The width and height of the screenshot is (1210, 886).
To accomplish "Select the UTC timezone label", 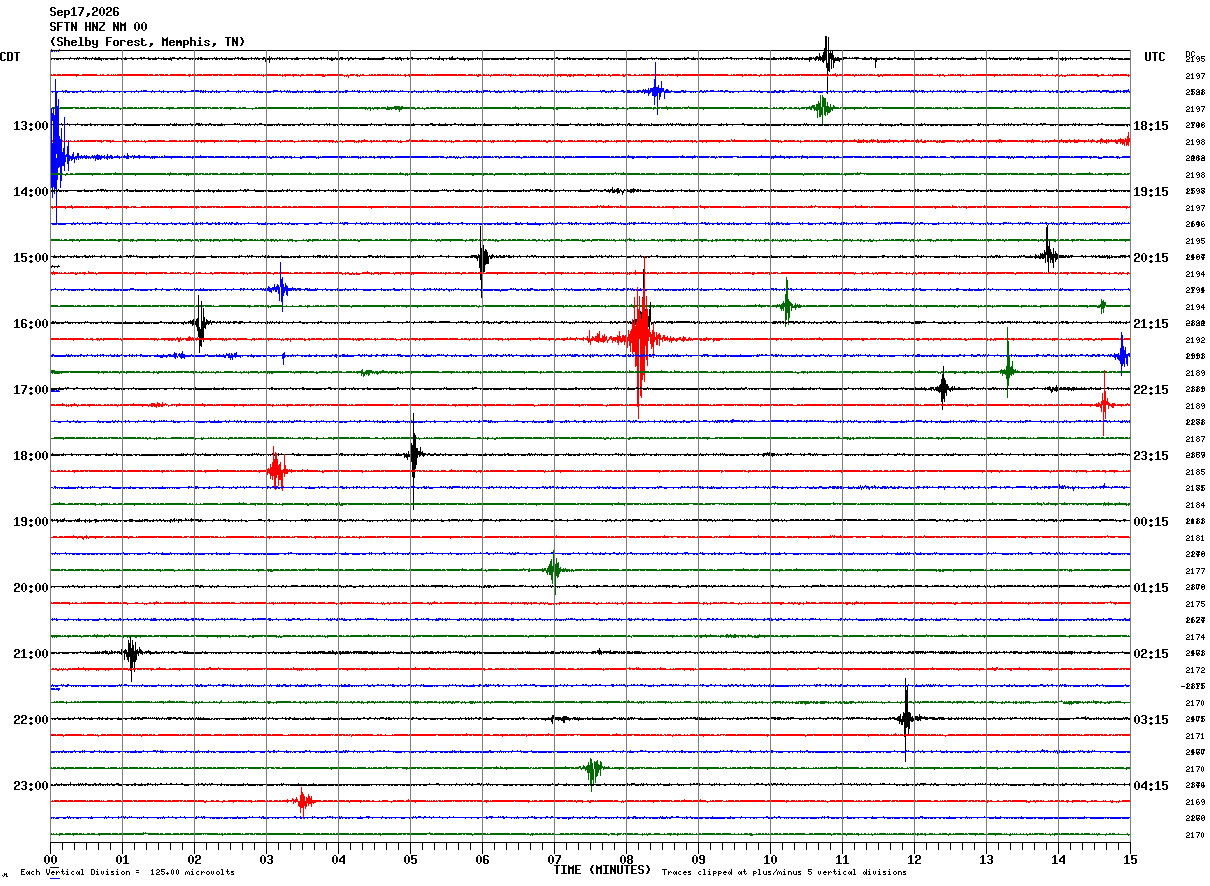I will coord(1155,57).
